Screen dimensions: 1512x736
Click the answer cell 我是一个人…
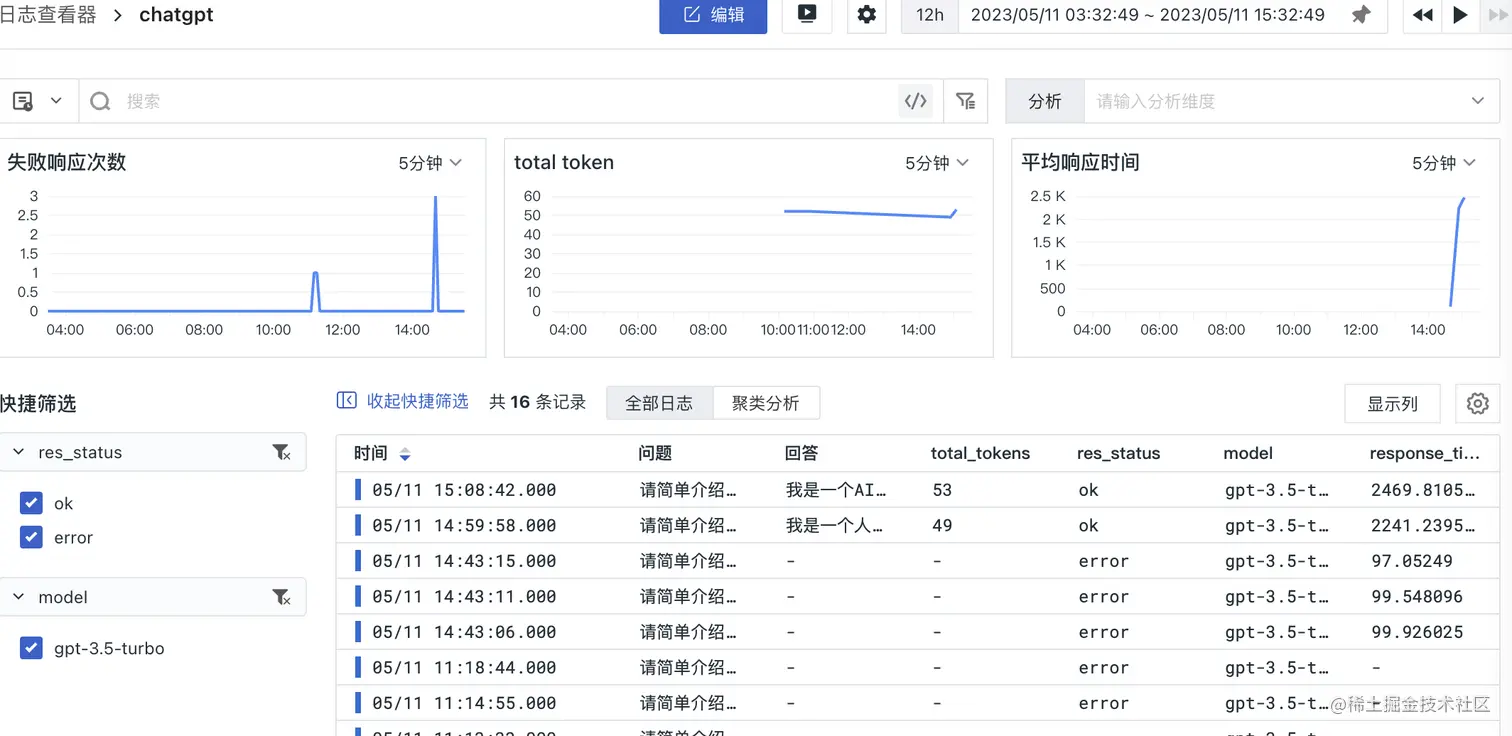coord(835,525)
